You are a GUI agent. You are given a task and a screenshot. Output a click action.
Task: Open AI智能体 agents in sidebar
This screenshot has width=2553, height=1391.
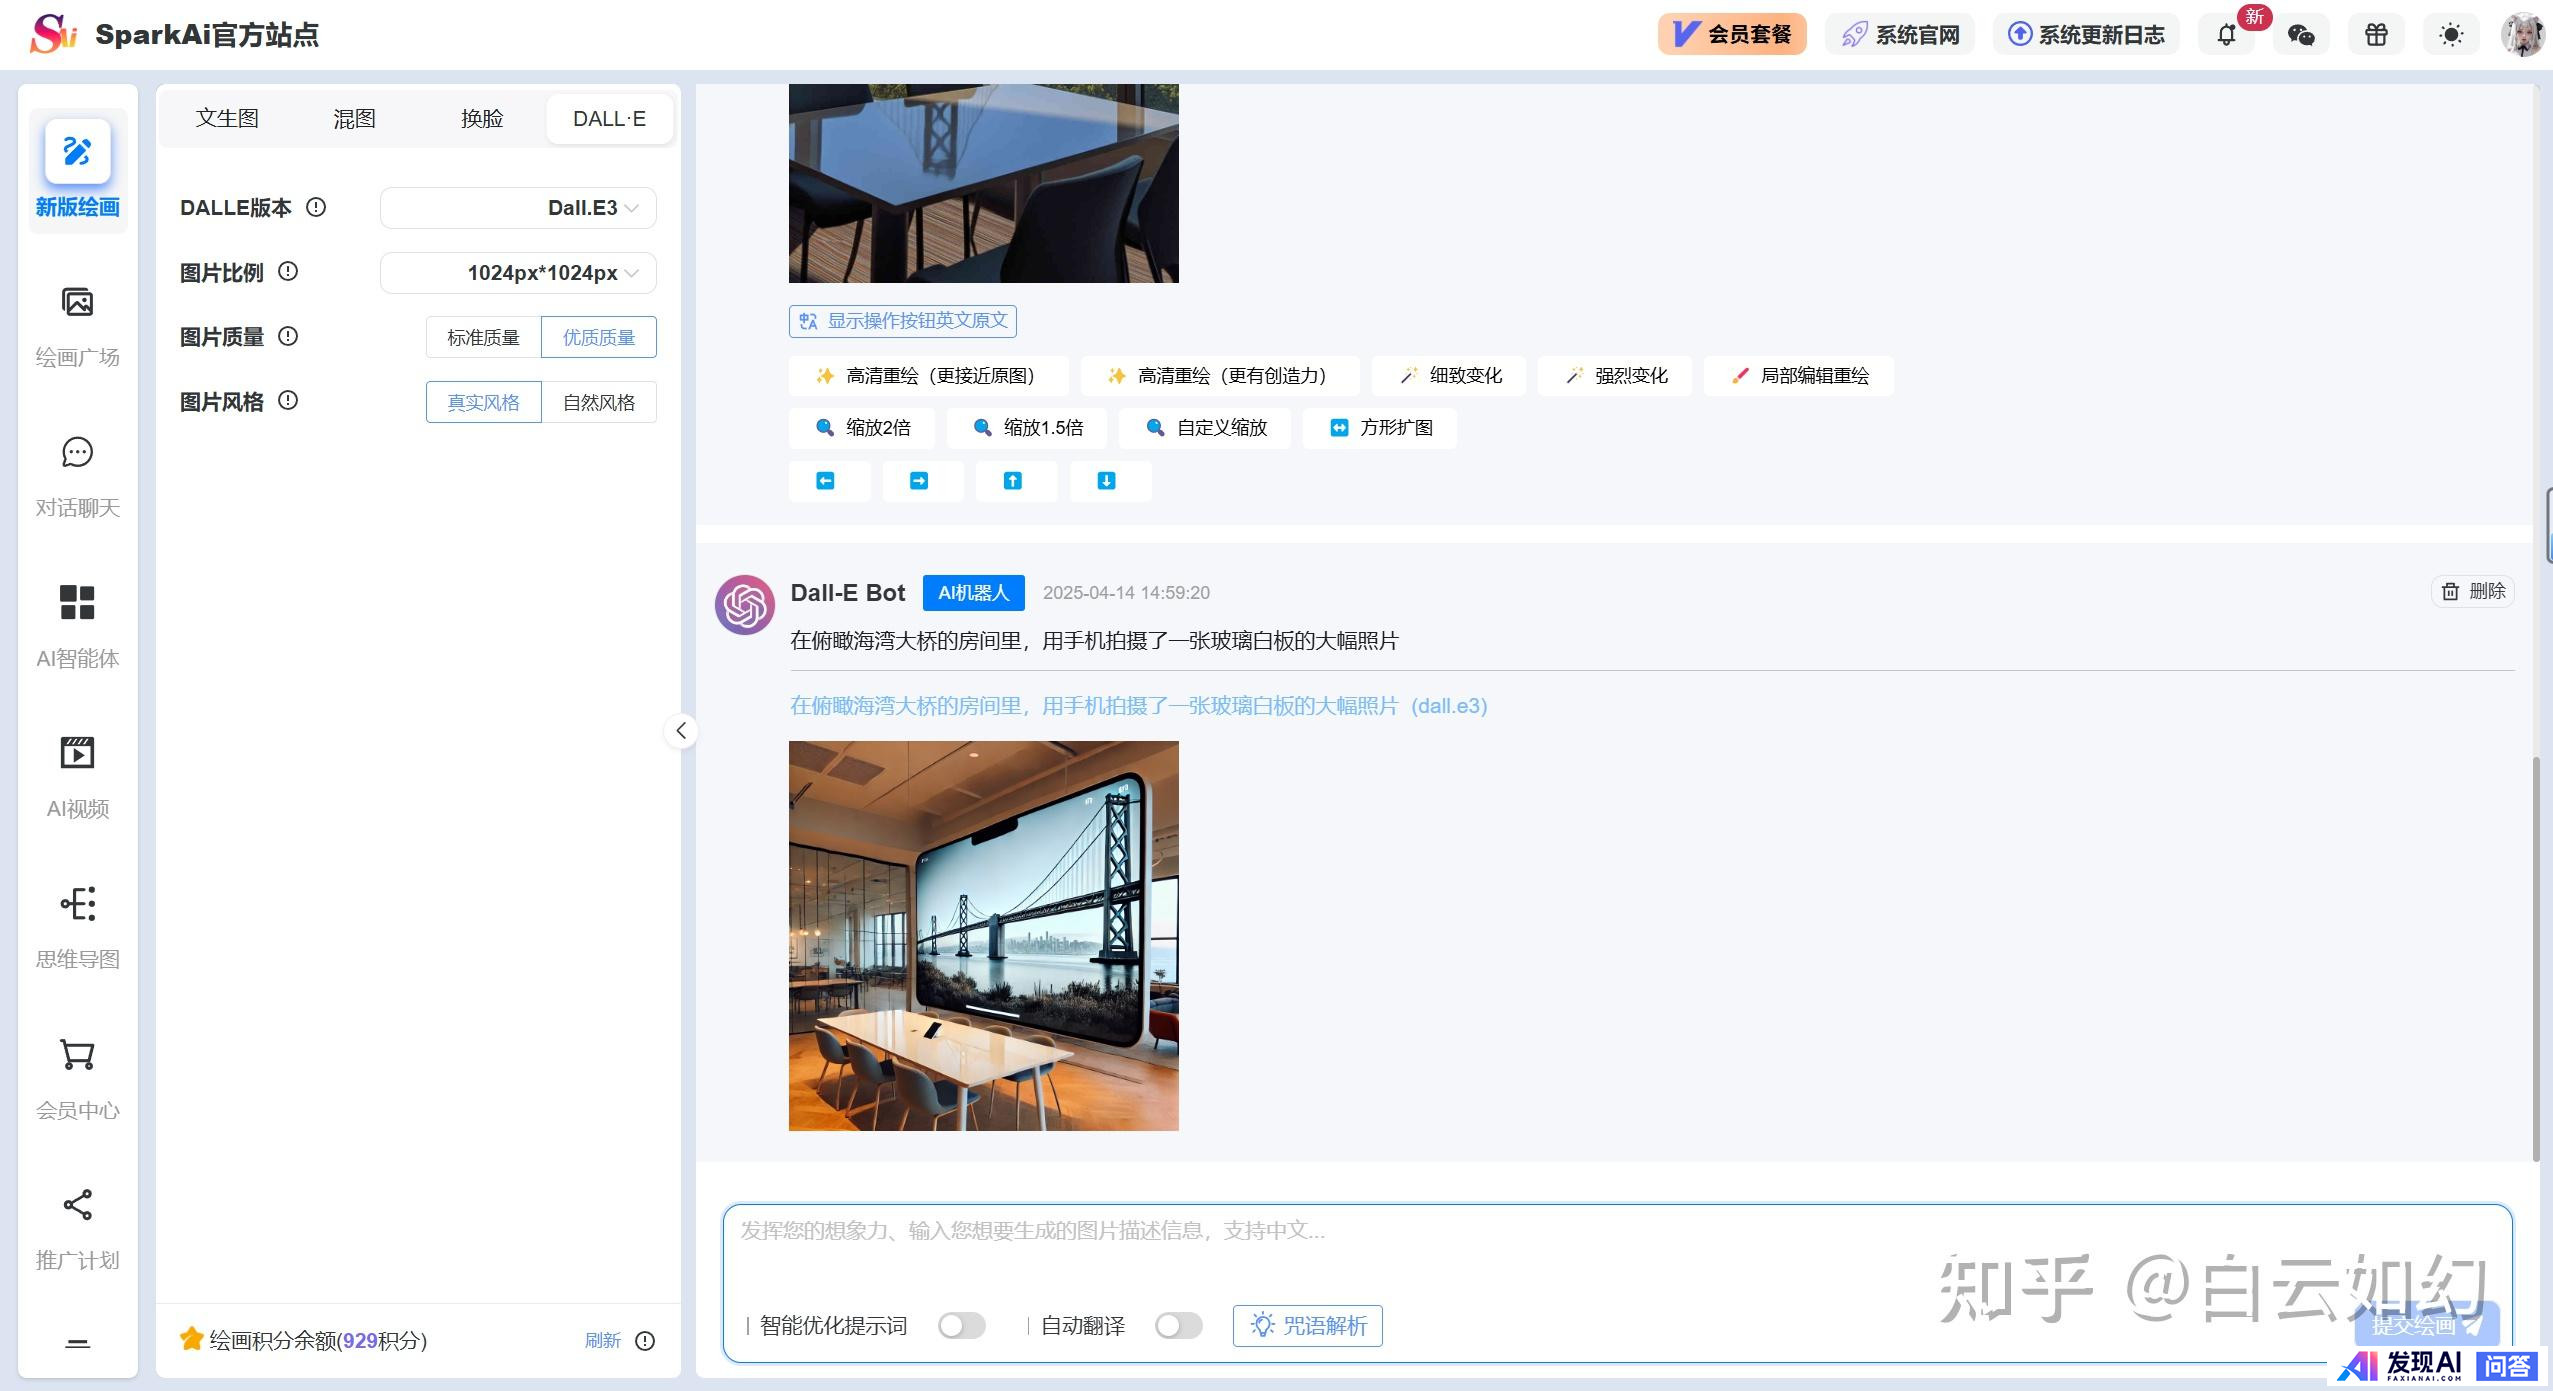(x=78, y=627)
